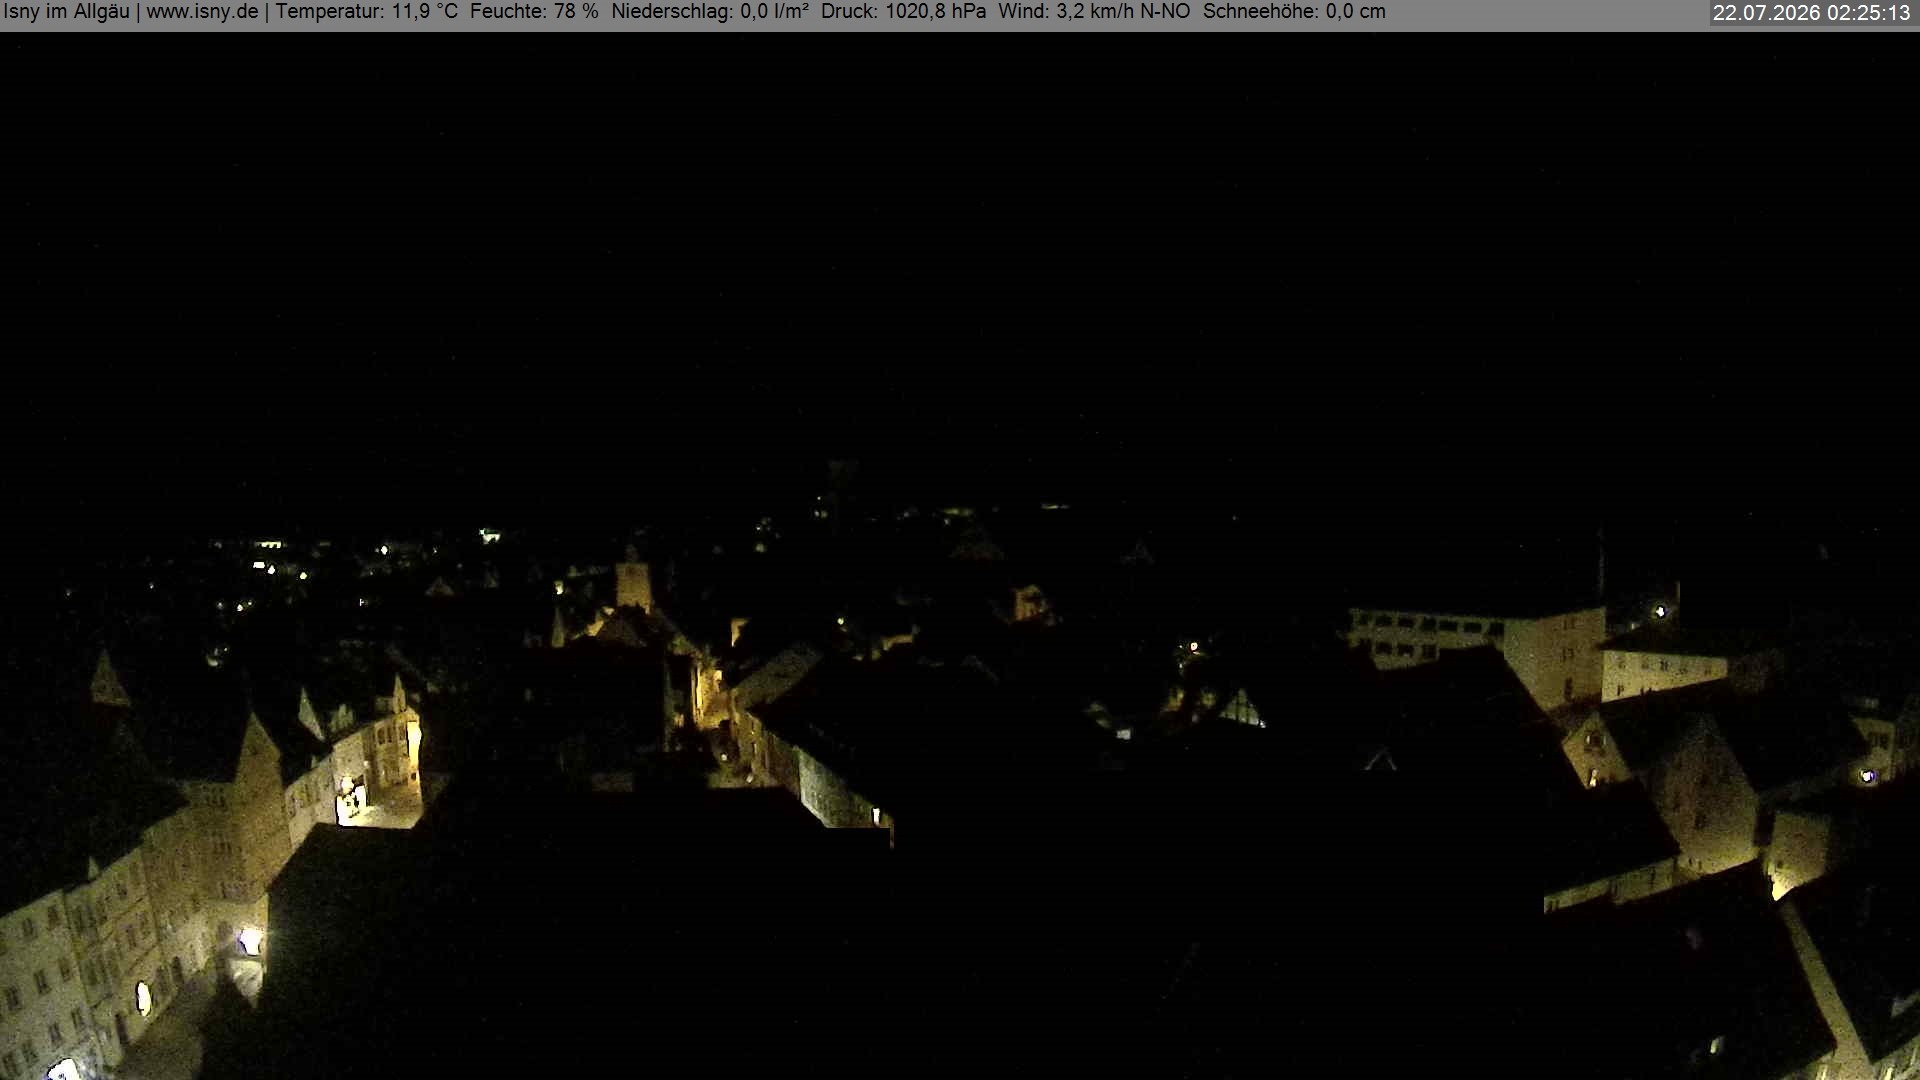Click the 'Temperatur: 11,9 °C' reading

367,13
